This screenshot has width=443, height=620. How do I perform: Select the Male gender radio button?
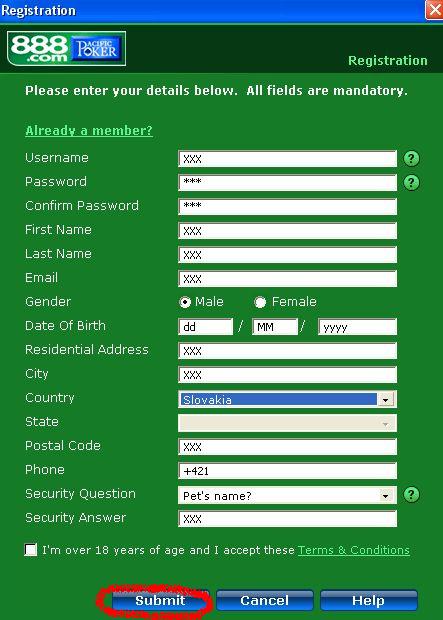(x=185, y=302)
